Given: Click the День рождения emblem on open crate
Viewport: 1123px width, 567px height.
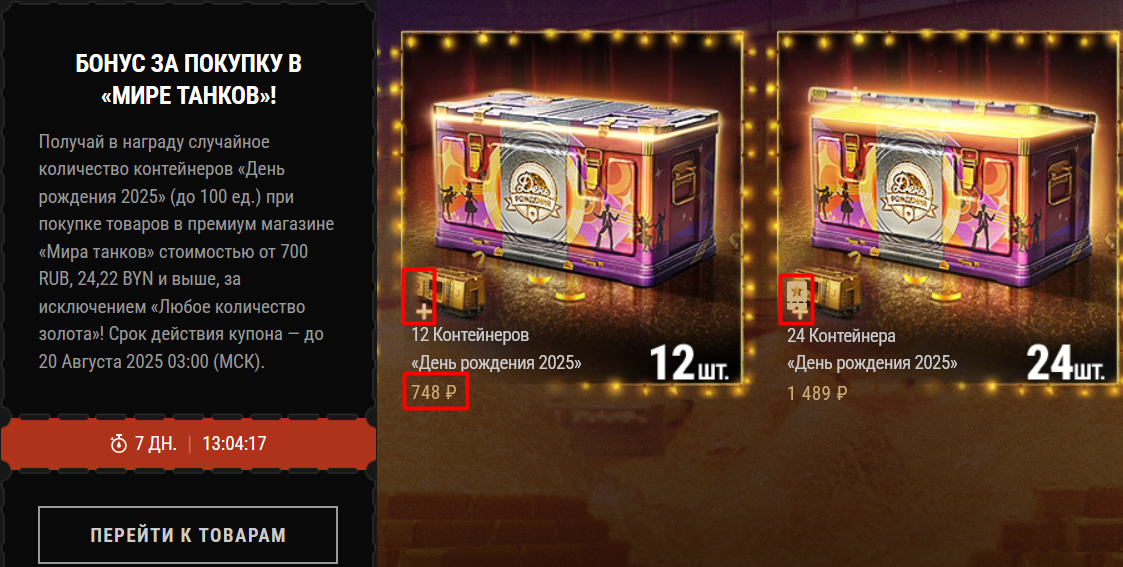Looking at the screenshot, I should tap(908, 195).
